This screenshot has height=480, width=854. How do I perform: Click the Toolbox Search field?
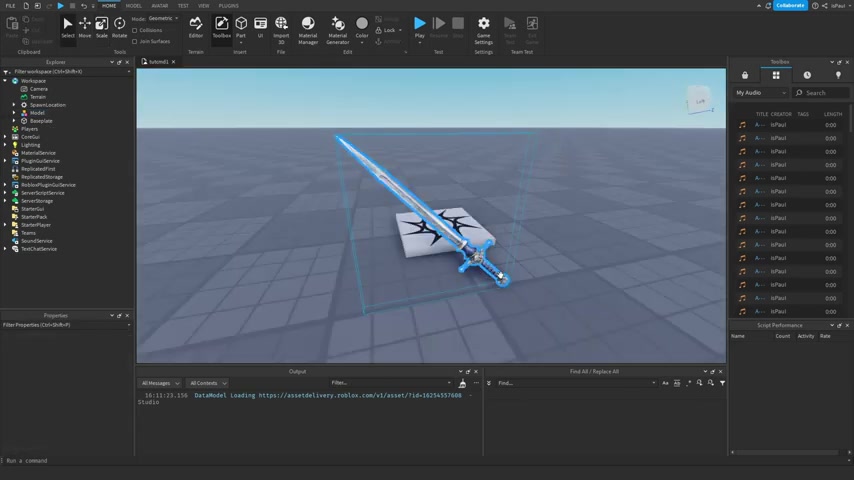pos(821,93)
